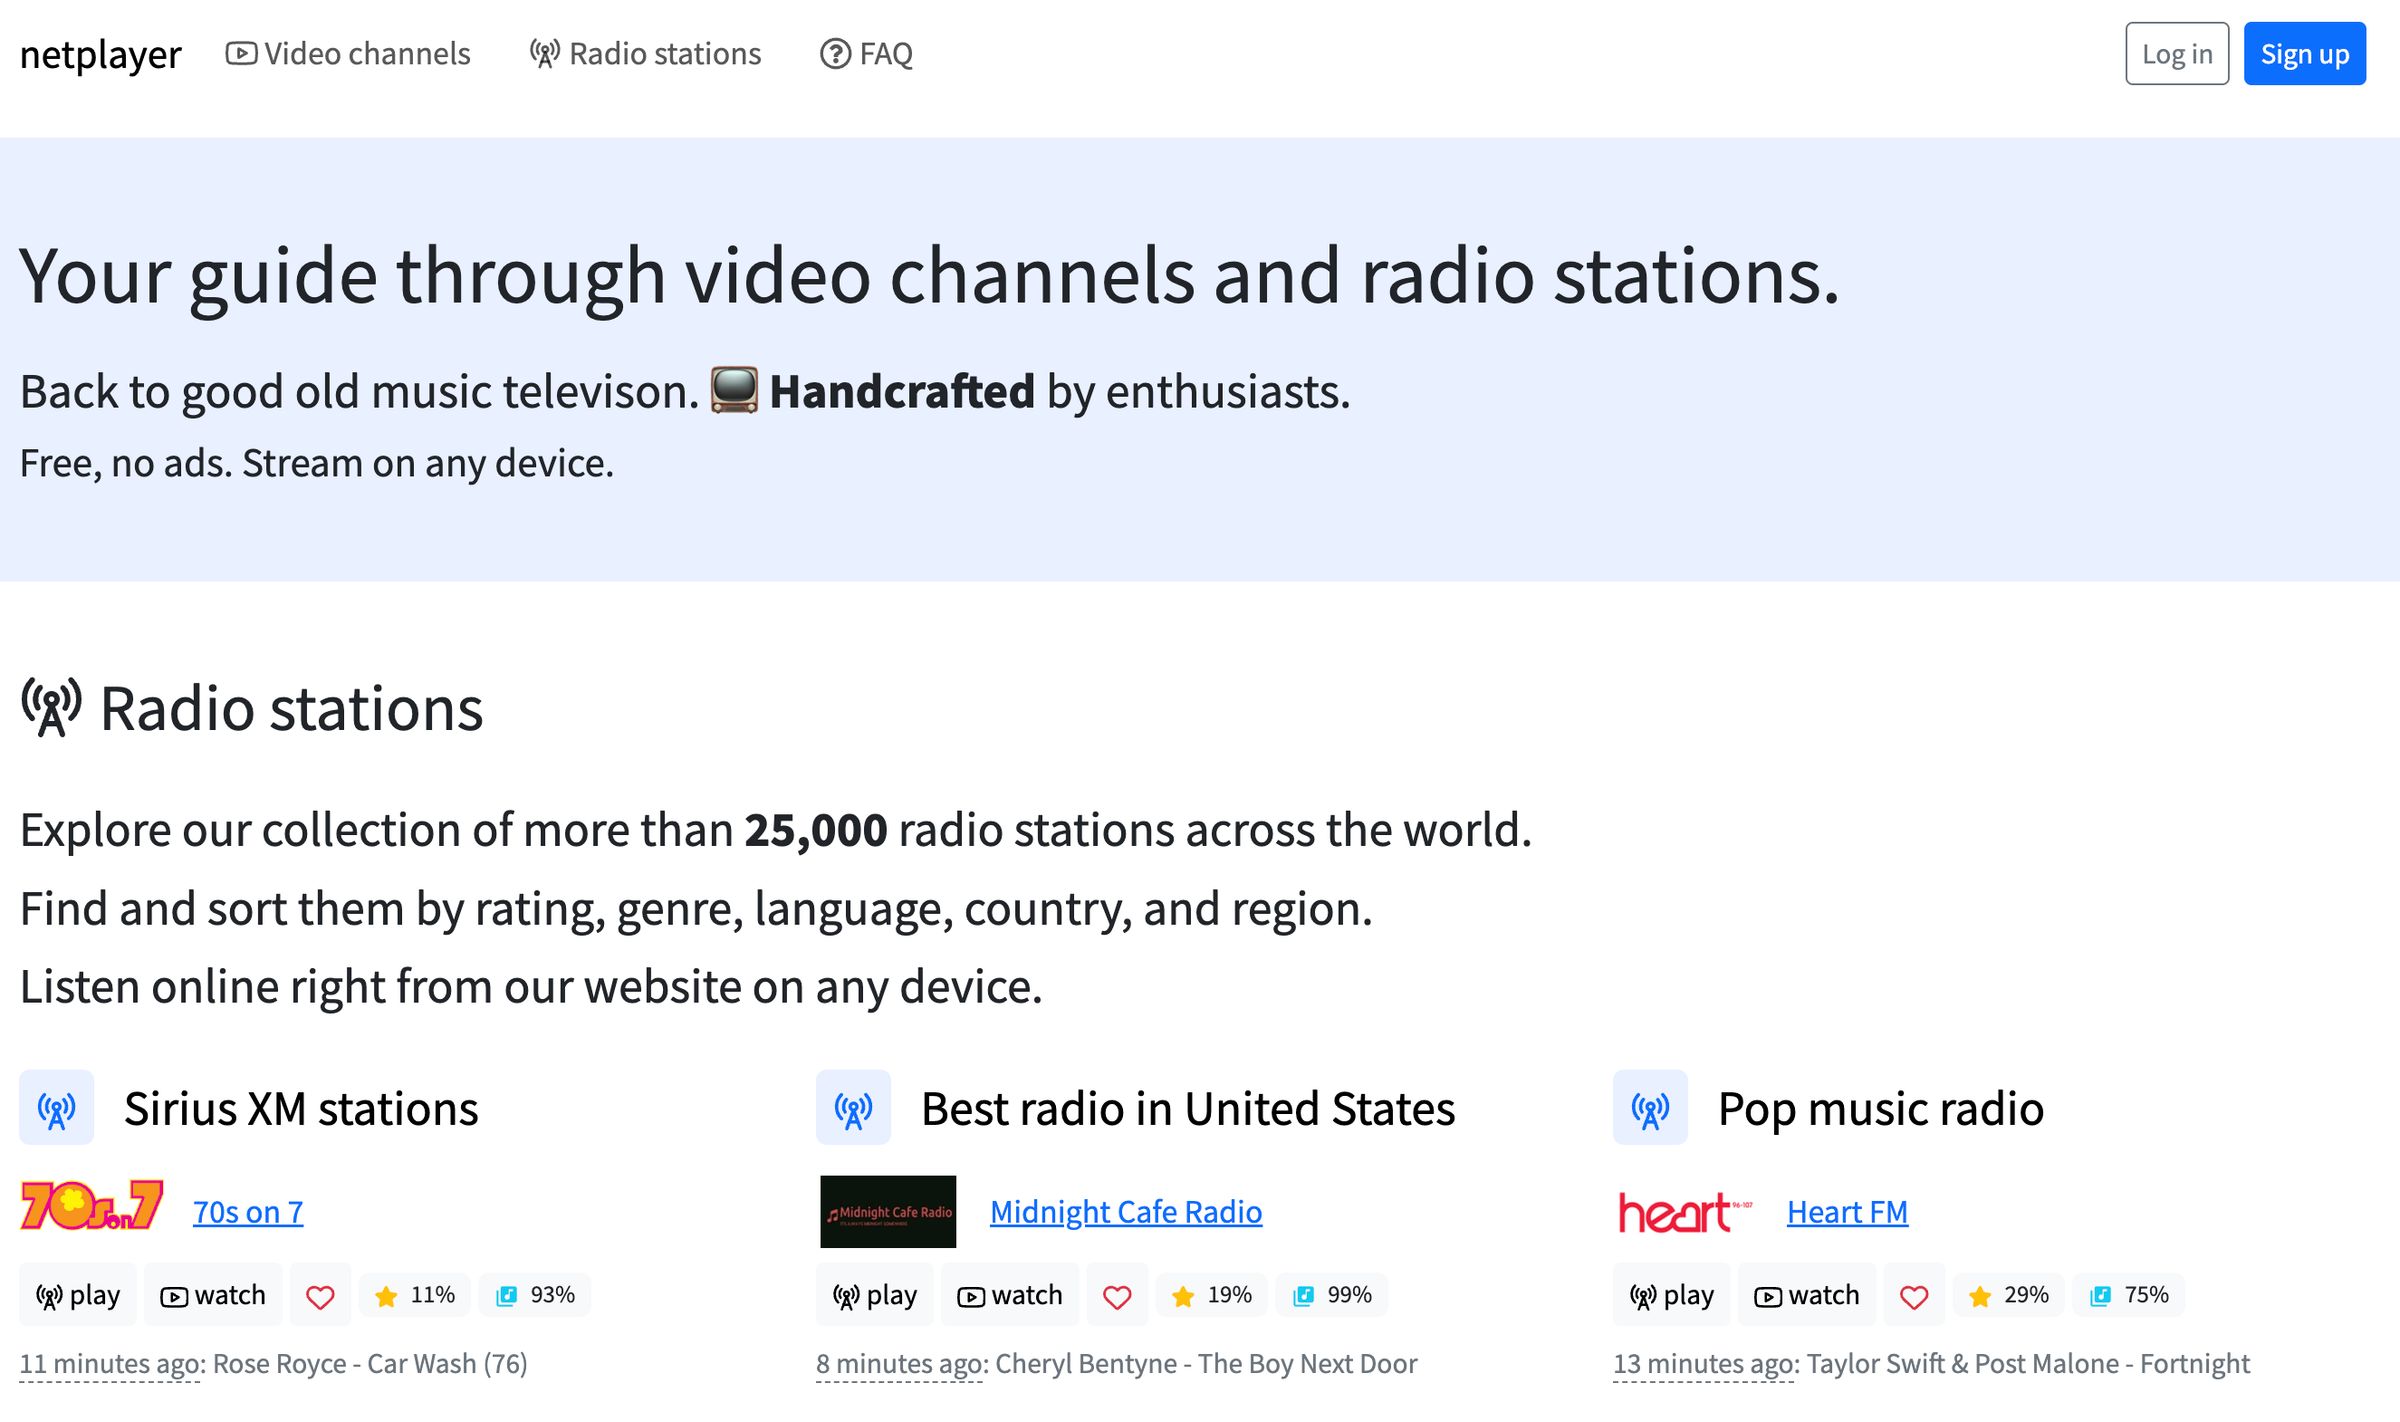The width and height of the screenshot is (2400, 1422).
Task: Click the question-mark icon next to FAQ
Action: 834,54
